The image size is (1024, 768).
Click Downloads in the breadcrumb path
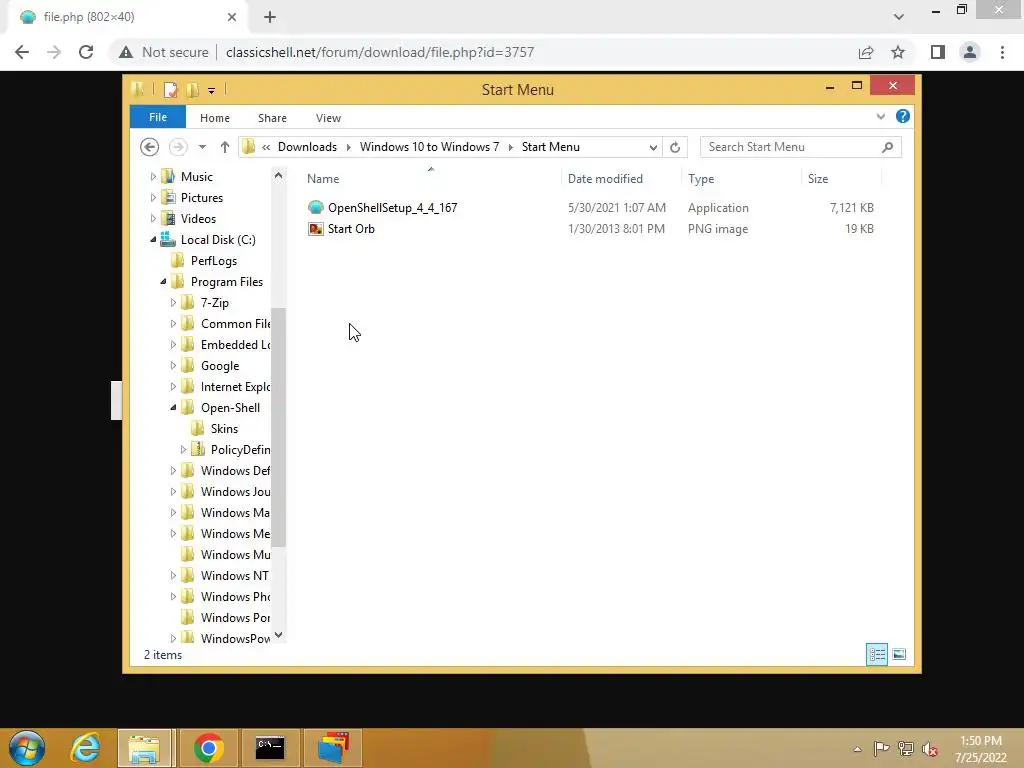tap(307, 147)
